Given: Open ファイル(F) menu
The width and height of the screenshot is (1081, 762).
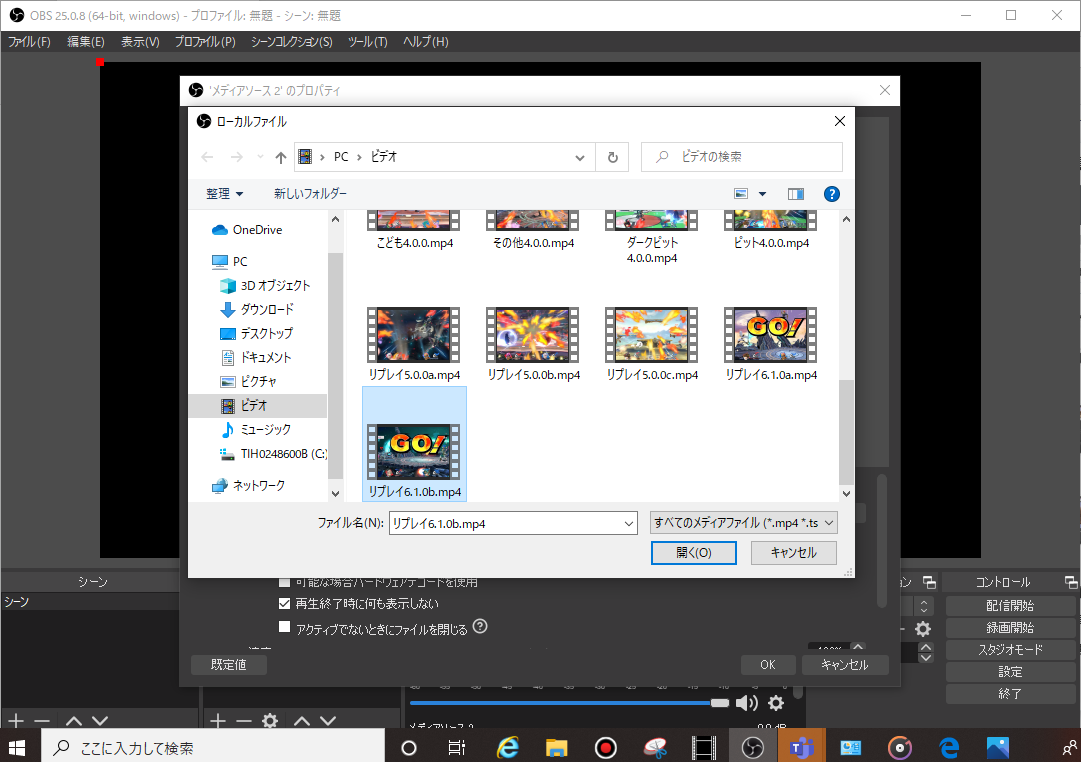Looking at the screenshot, I should coord(29,41).
